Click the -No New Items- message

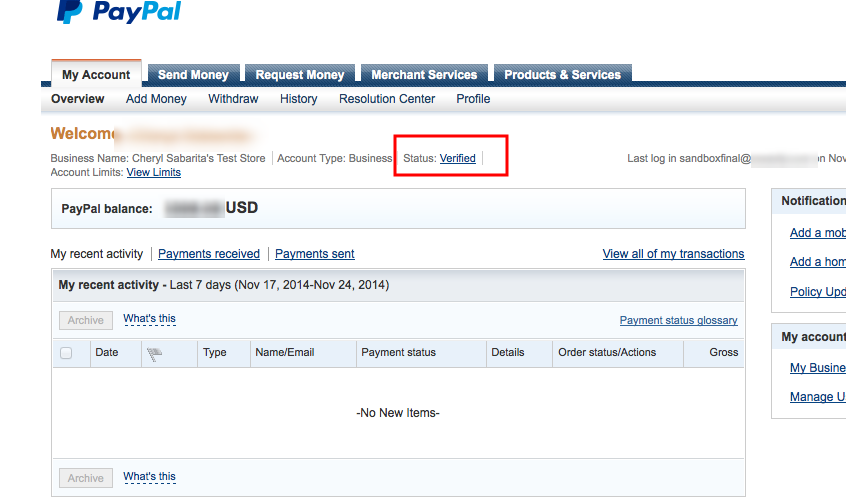coord(398,413)
